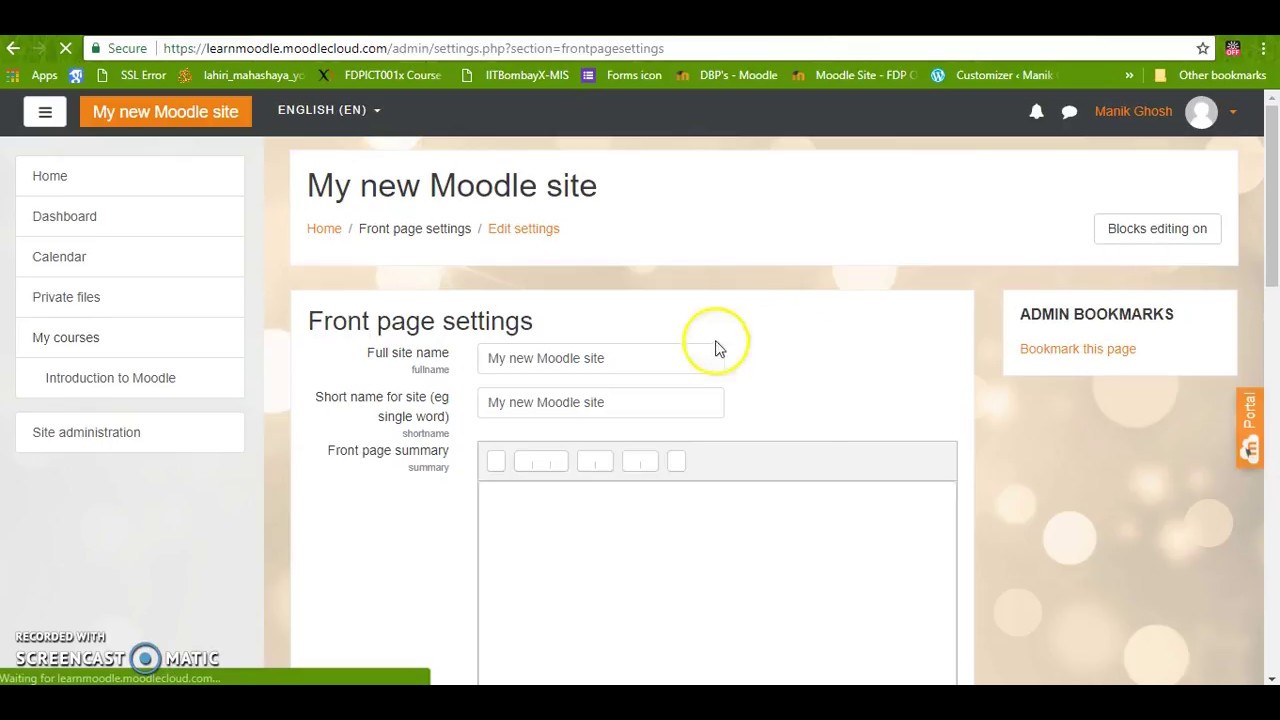Open Private files in side navigation

130,297
